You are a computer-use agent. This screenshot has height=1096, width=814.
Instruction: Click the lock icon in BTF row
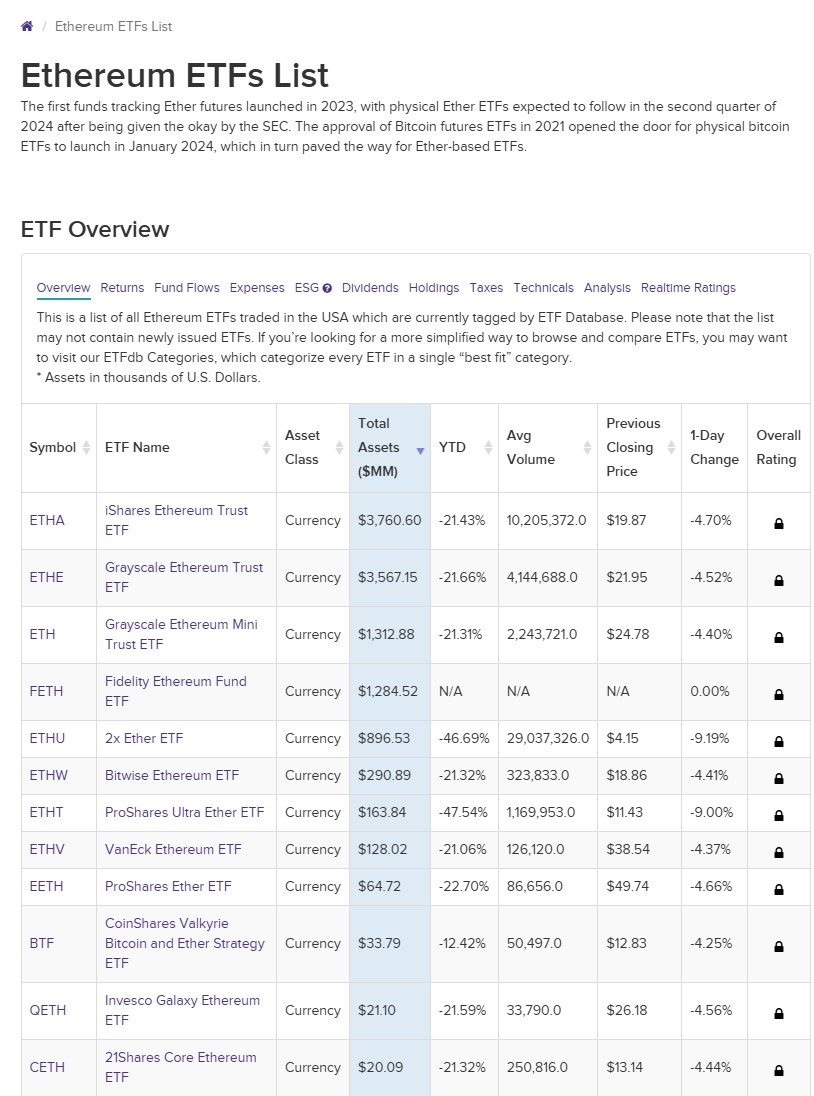tap(779, 945)
